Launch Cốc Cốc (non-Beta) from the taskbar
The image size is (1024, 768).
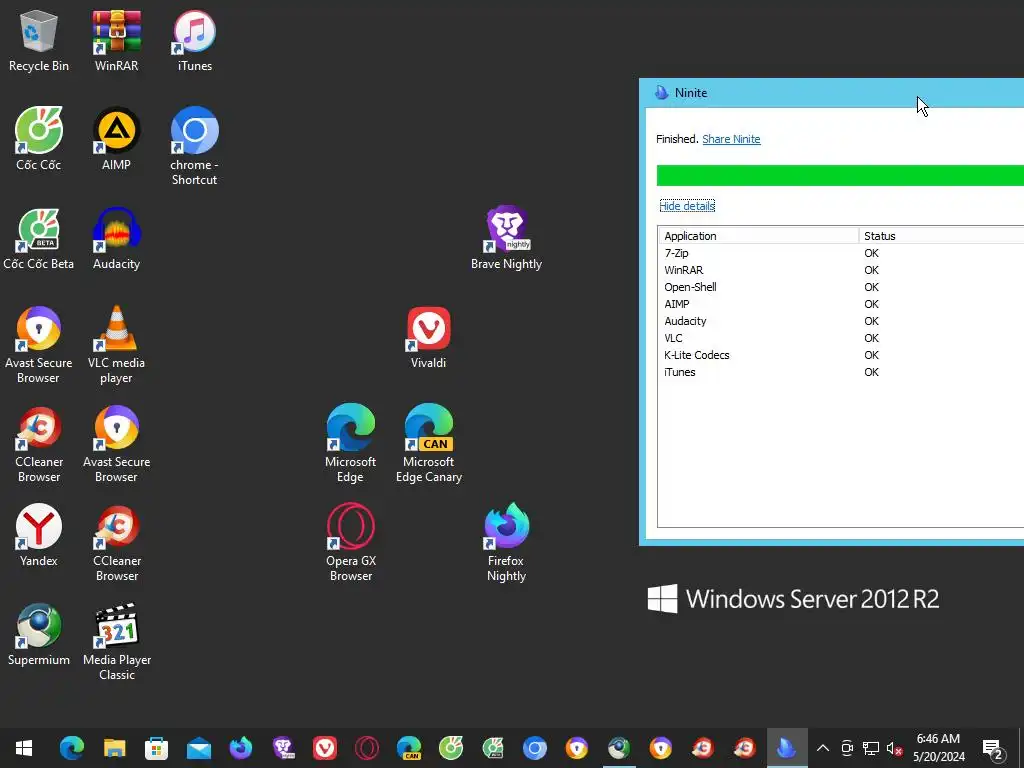pyautogui.click(x=451, y=748)
